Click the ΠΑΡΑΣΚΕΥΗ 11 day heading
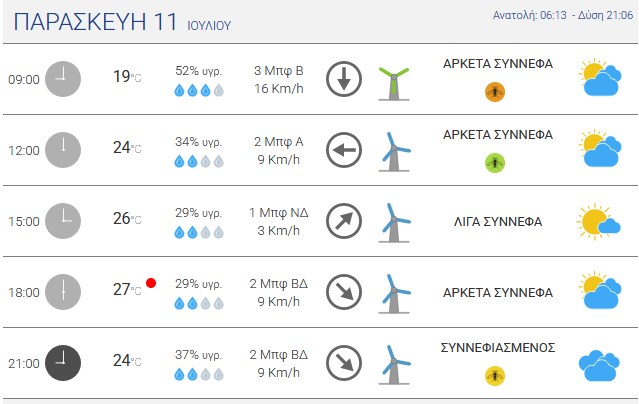Viewport: 639px width, 404px height. [x=95, y=22]
